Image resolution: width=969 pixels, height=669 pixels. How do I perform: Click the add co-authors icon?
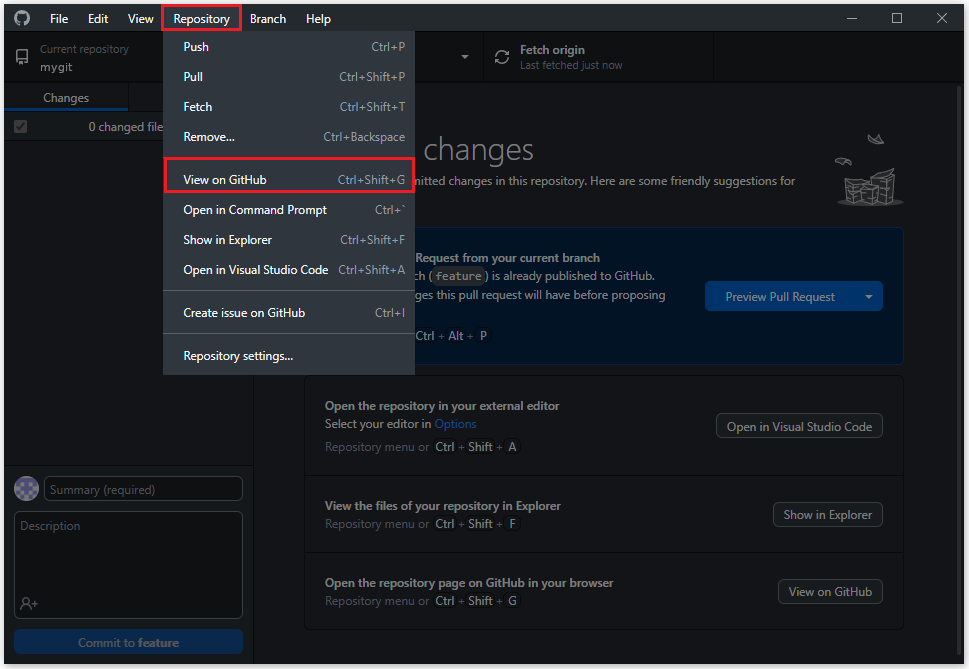point(28,603)
